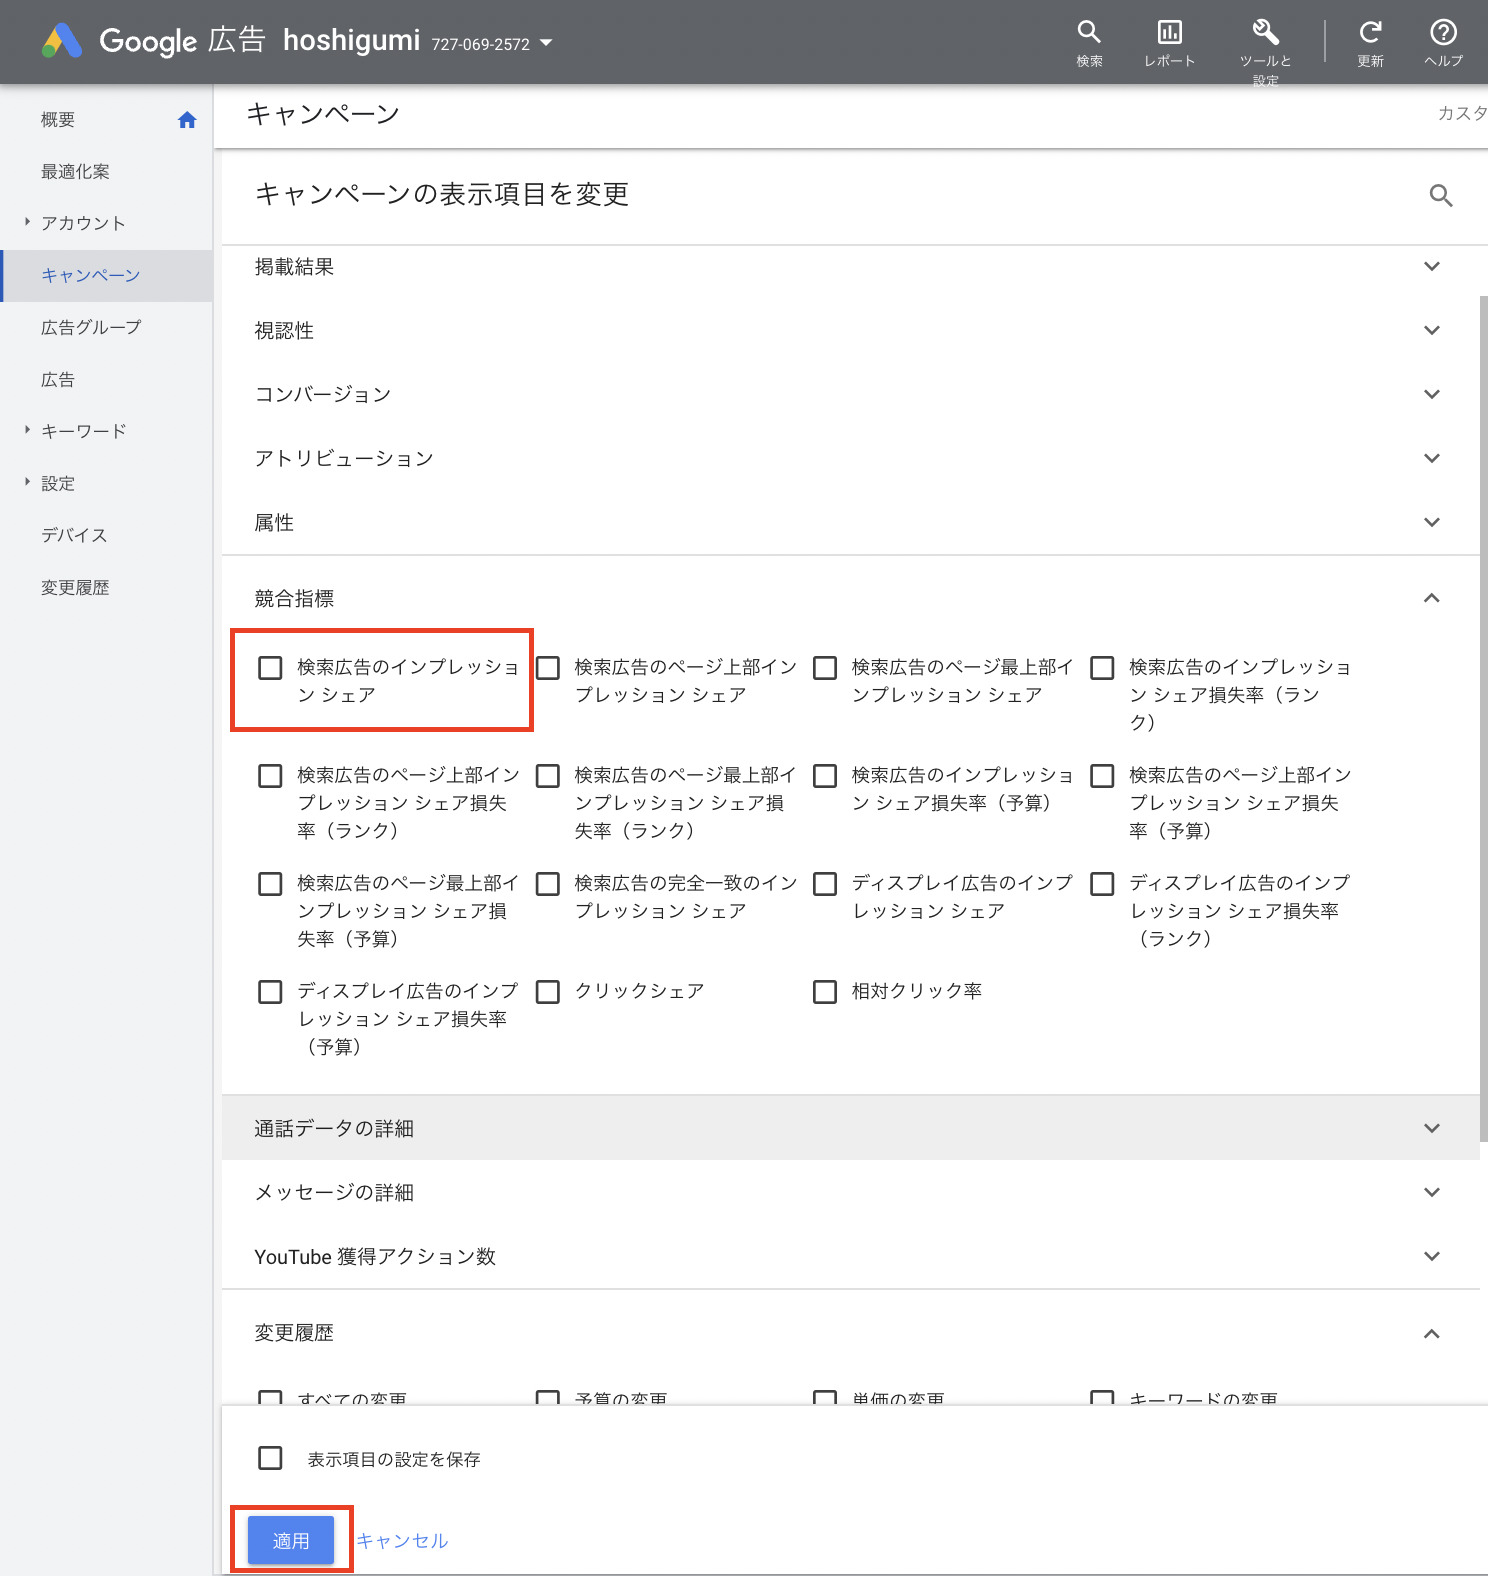Collapse the 競合指標 section
This screenshot has height=1576, width=1488.
pos(1431,598)
